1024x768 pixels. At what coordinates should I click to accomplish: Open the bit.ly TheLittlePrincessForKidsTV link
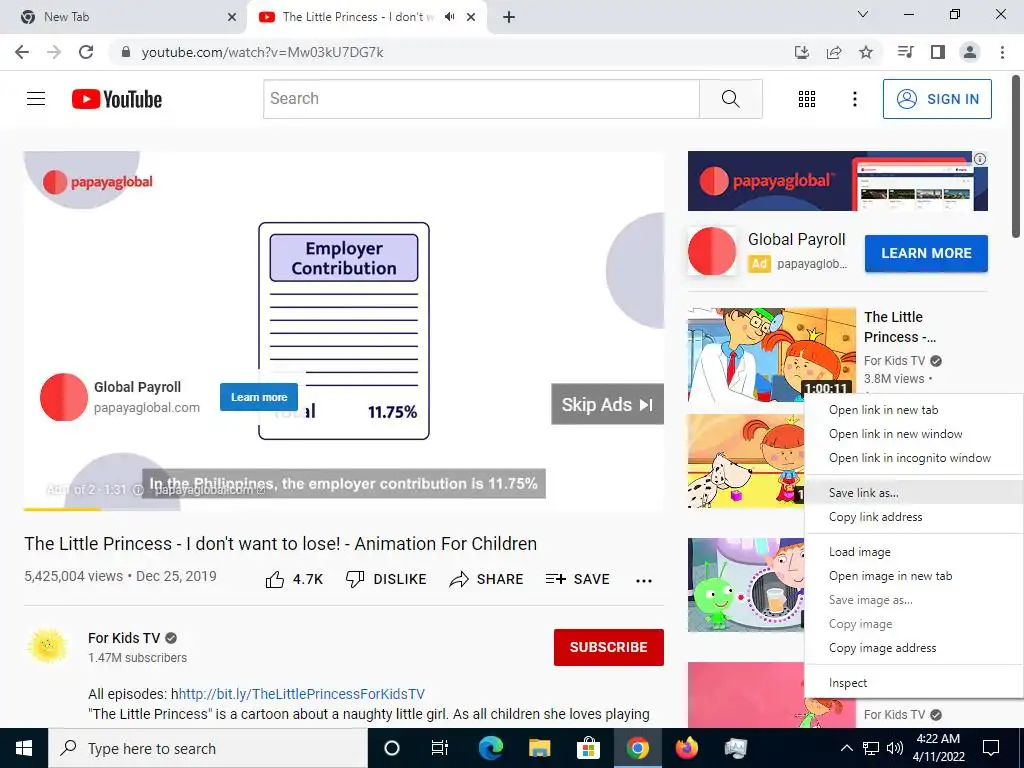[302, 694]
